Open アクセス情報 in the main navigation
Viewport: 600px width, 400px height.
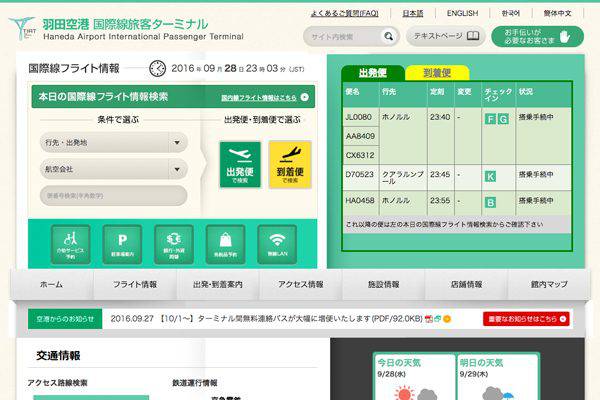coord(301,284)
